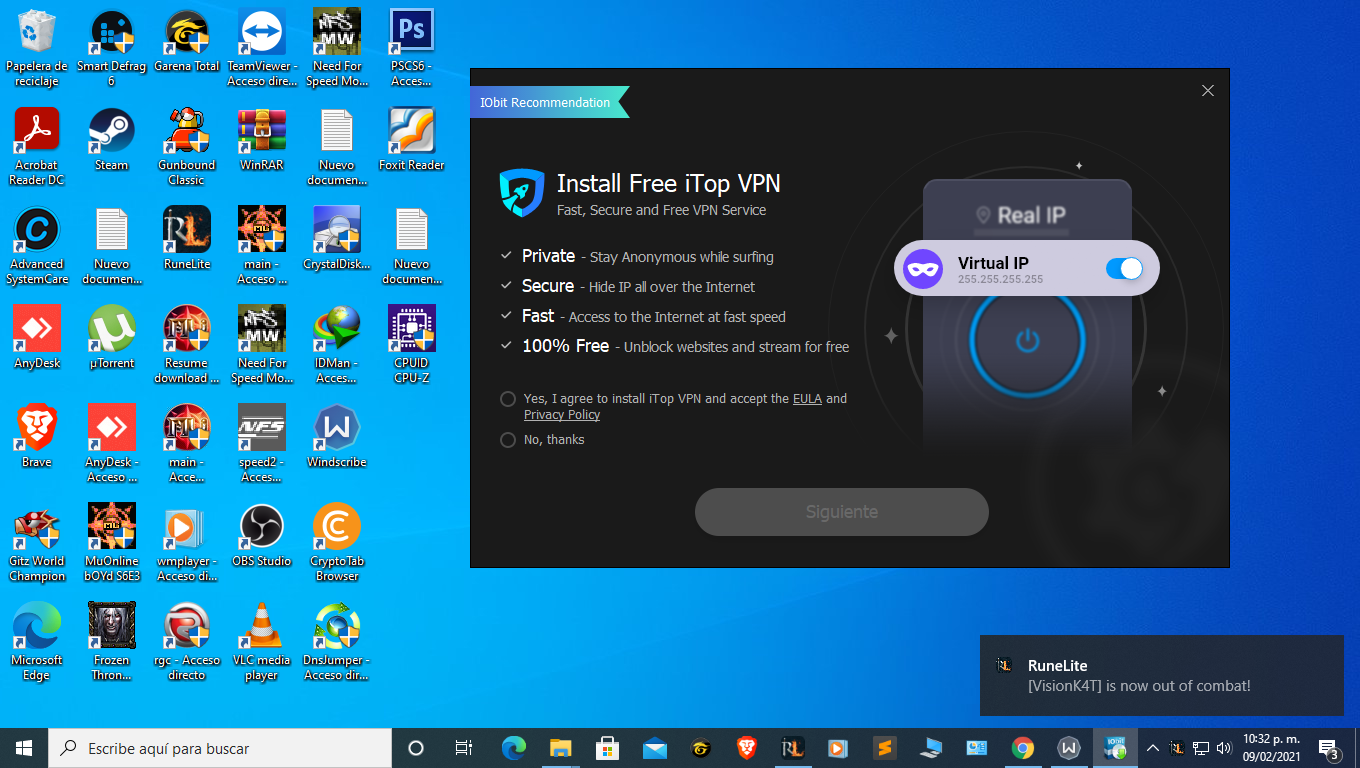Click the 'Install Free iTop VPN' heading

pos(668,184)
